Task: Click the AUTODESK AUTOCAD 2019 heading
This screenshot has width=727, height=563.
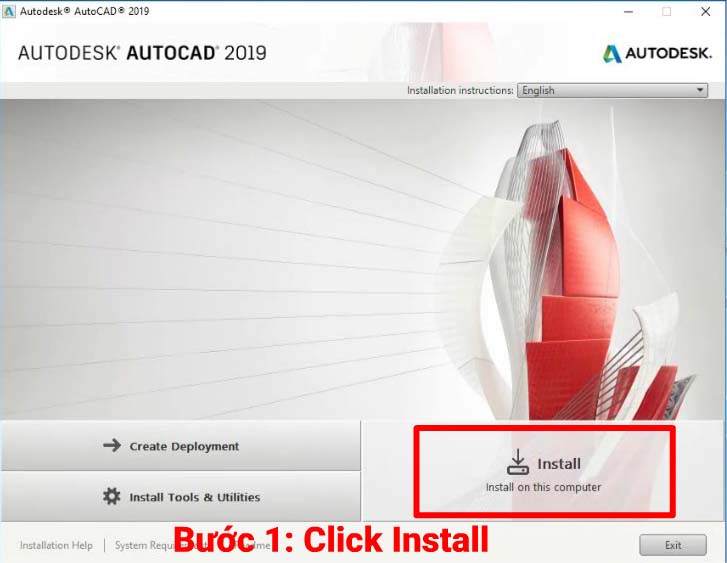Action: pyautogui.click(x=142, y=53)
